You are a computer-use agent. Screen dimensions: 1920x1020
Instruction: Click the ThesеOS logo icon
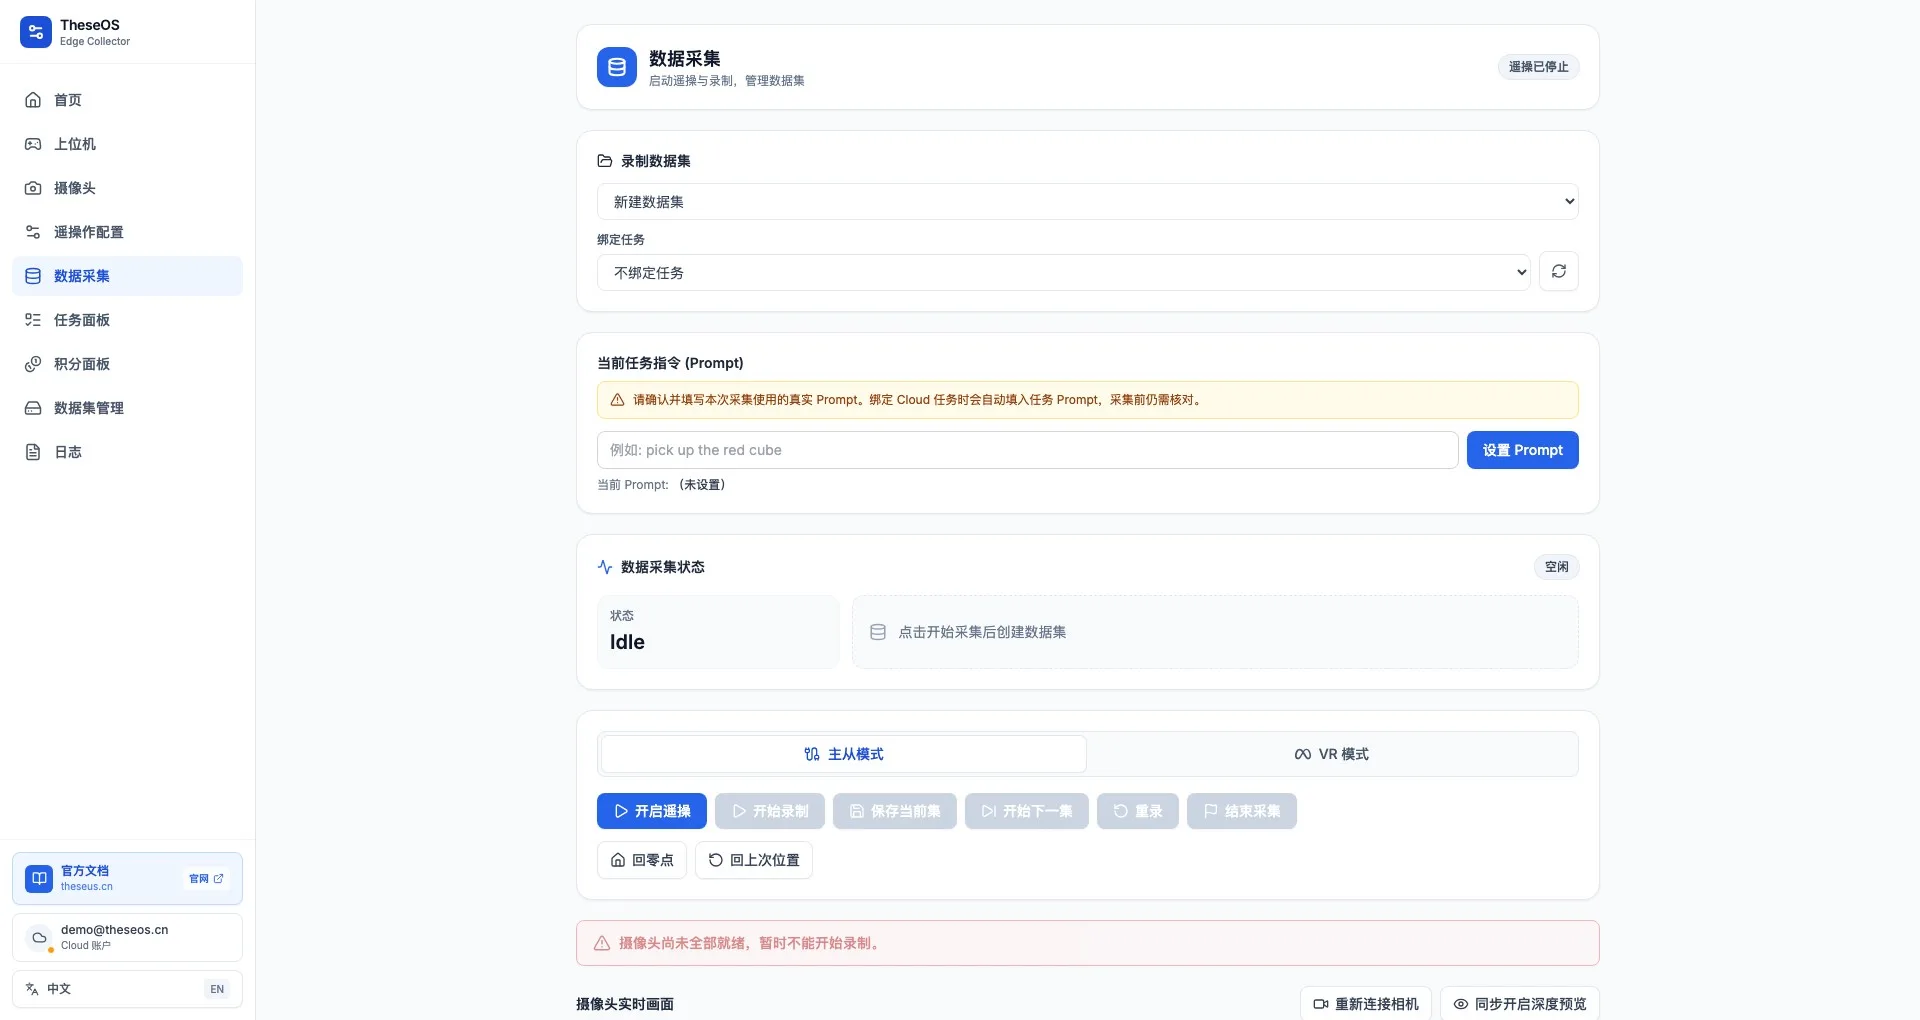pyautogui.click(x=36, y=32)
